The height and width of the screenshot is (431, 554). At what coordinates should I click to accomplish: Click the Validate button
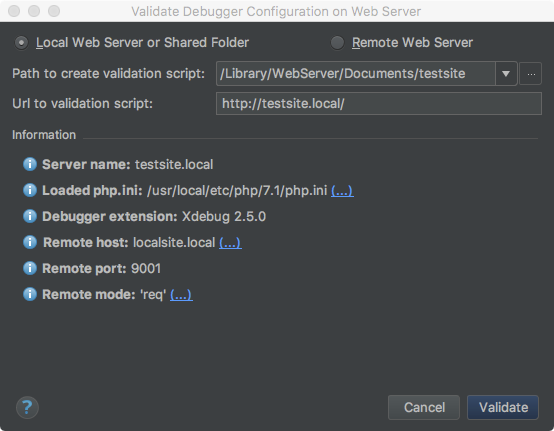(x=503, y=407)
